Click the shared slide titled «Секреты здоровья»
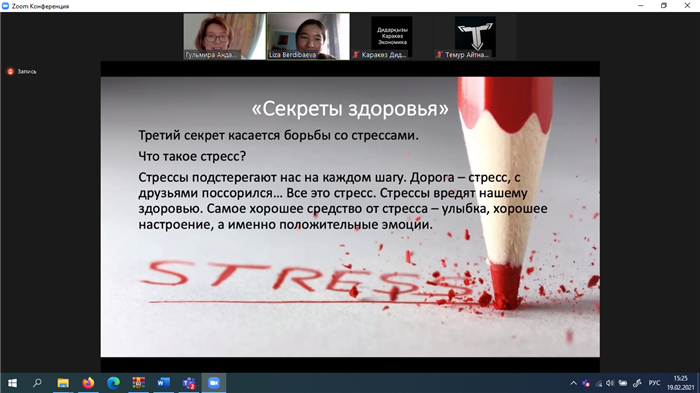Image resolution: width=700 pixels, height=393 pixels. coord(350,217)
